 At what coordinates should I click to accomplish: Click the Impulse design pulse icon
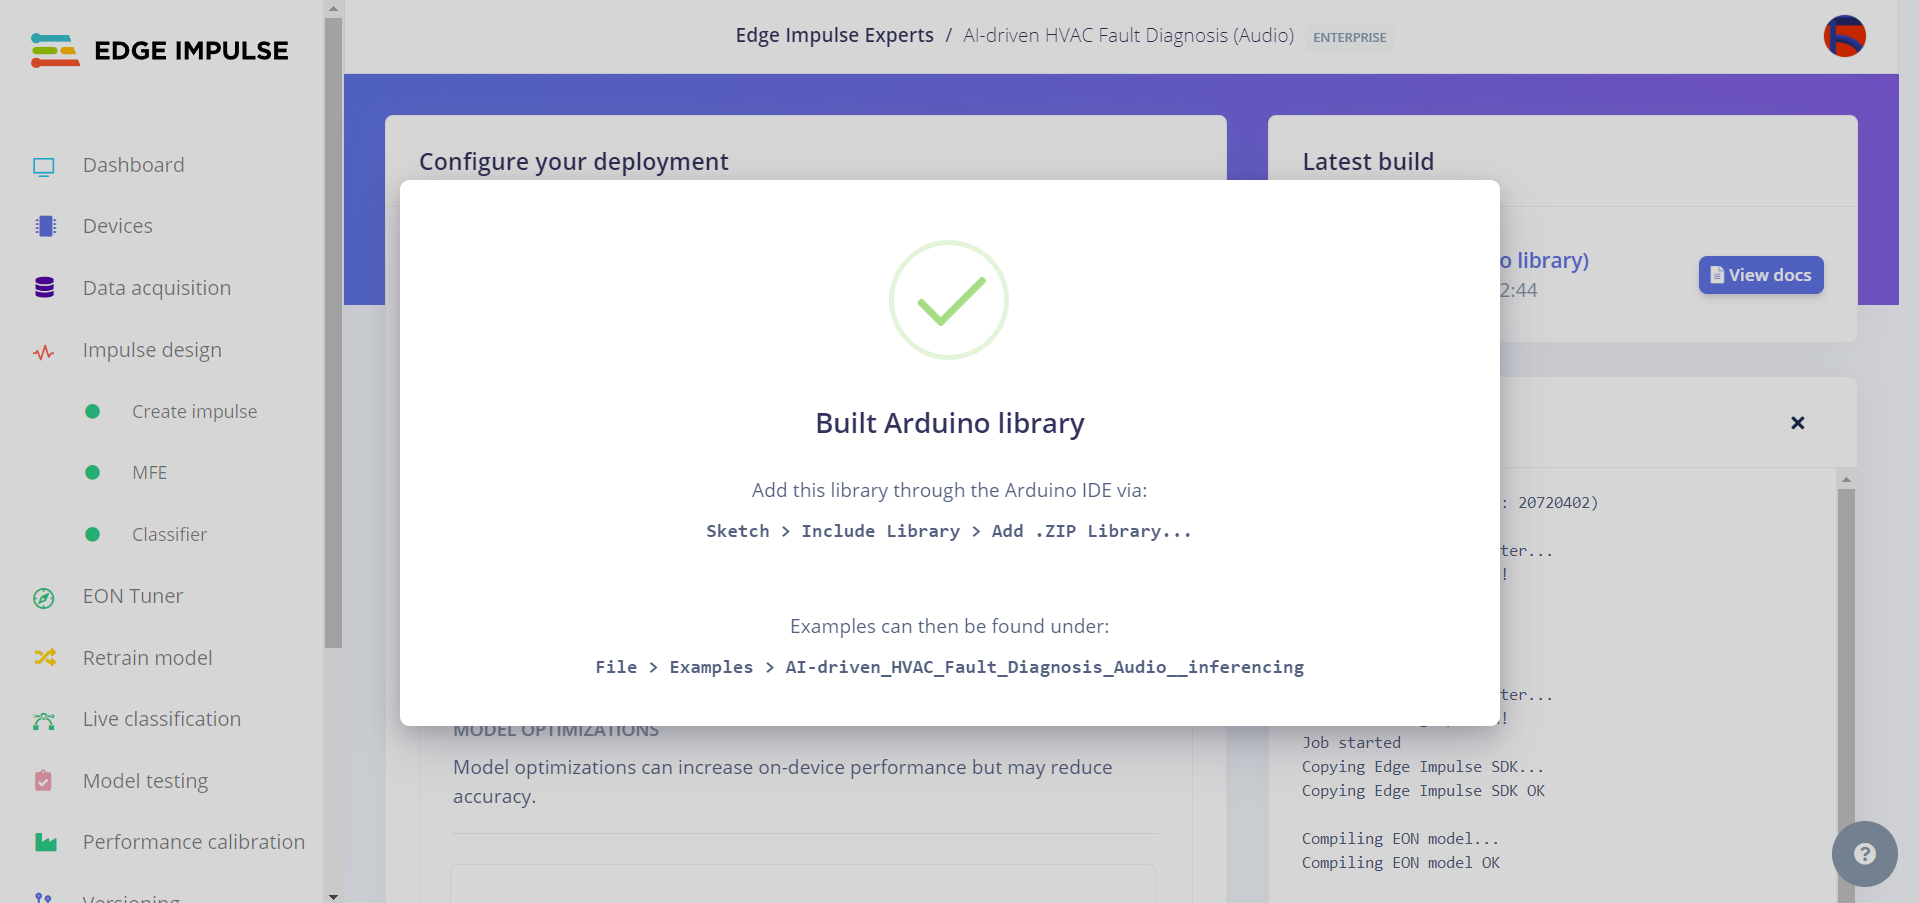click(x=44, y=351)
